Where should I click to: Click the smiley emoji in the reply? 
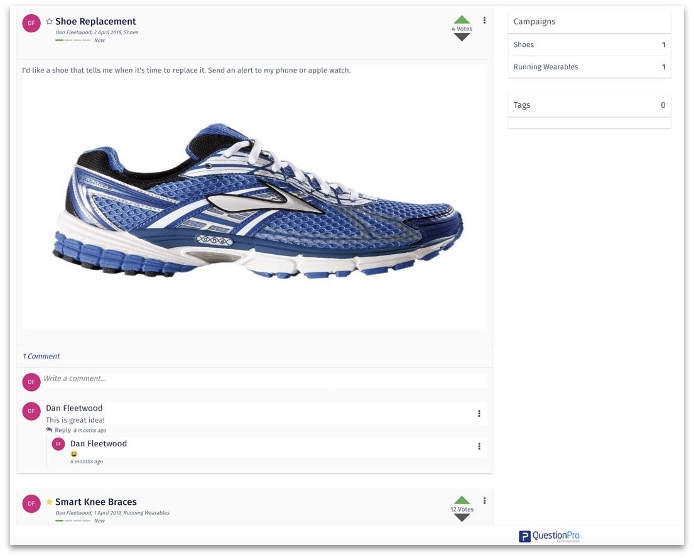73,454
